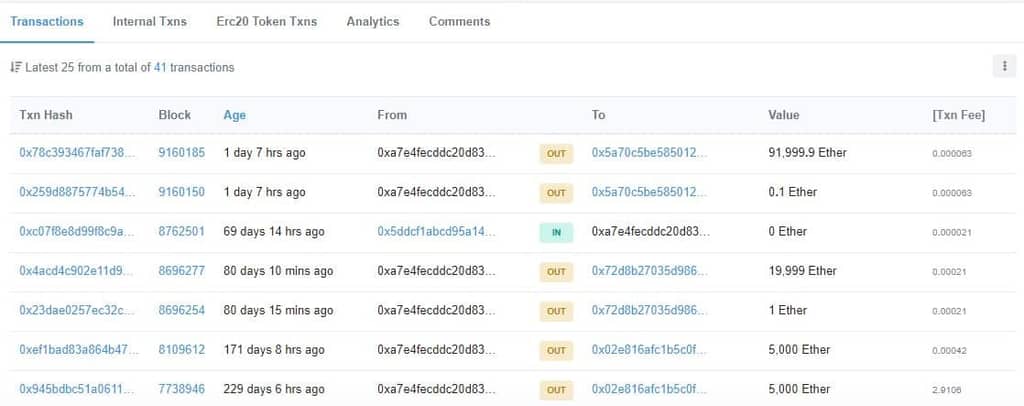
Task: Click the 80 days 10 mins ago age
Action: pyautogui.click(x=278, y=271)
